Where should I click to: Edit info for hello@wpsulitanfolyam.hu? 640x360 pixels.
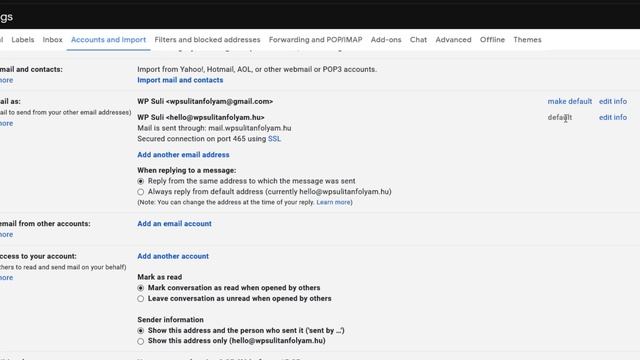click(x=613, y=117)
